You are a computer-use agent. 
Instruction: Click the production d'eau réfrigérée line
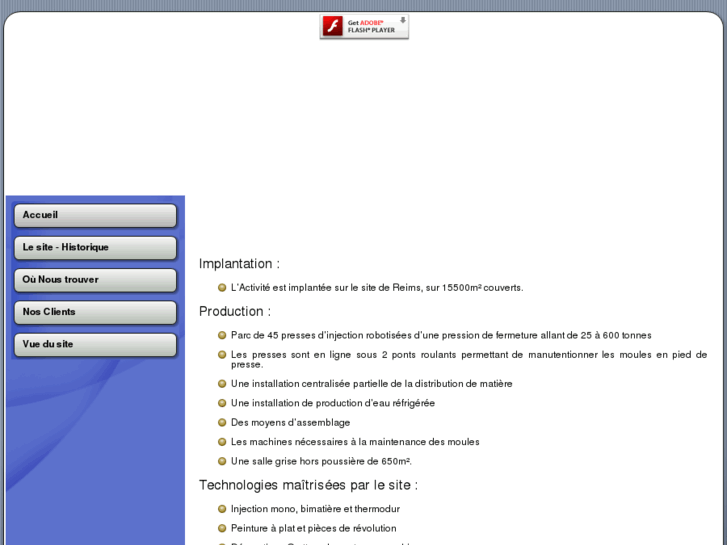coord(333,403)
